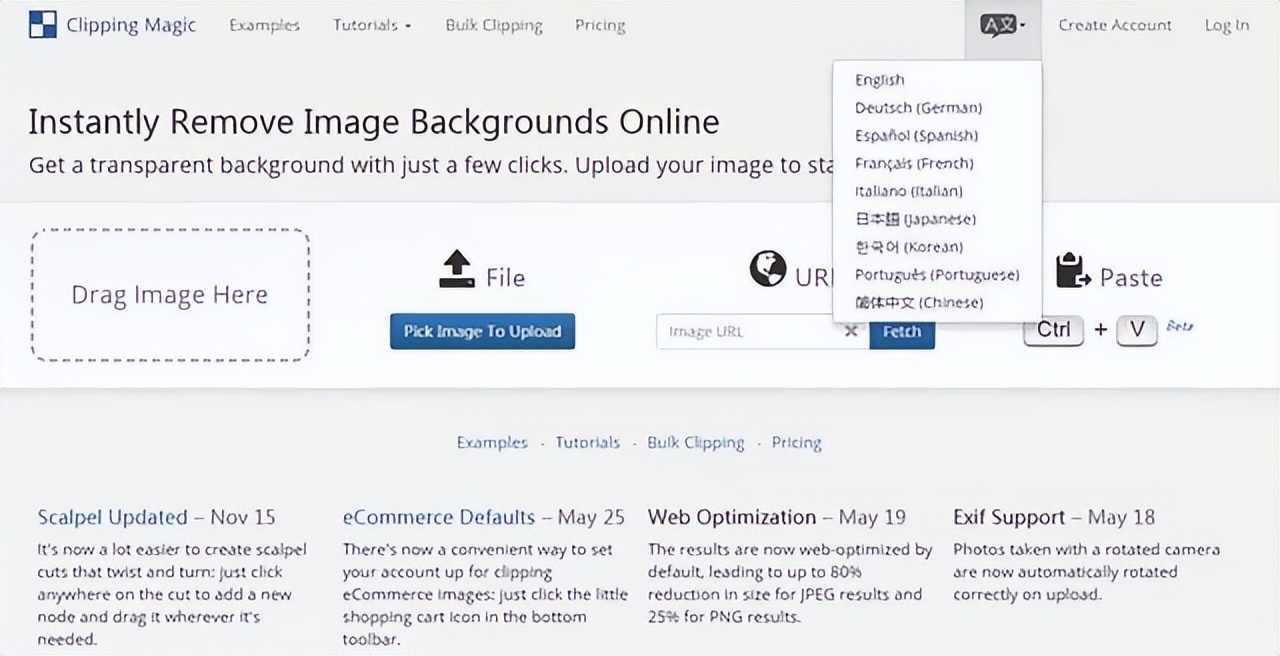Open Create Account page
The height and width of the screenshot is (656, 1280).
(1114, 26)
